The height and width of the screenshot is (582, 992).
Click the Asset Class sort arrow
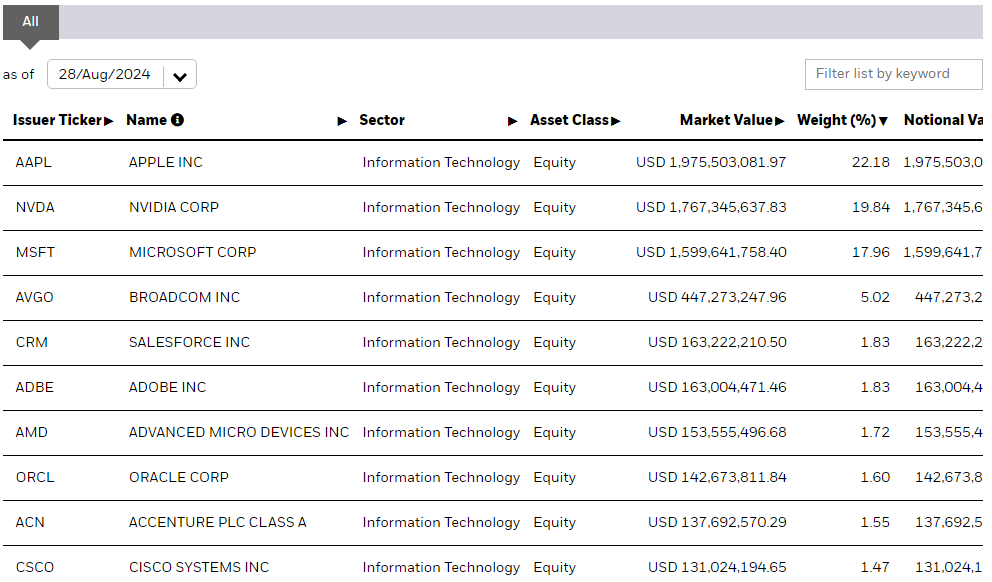point(616,121)
